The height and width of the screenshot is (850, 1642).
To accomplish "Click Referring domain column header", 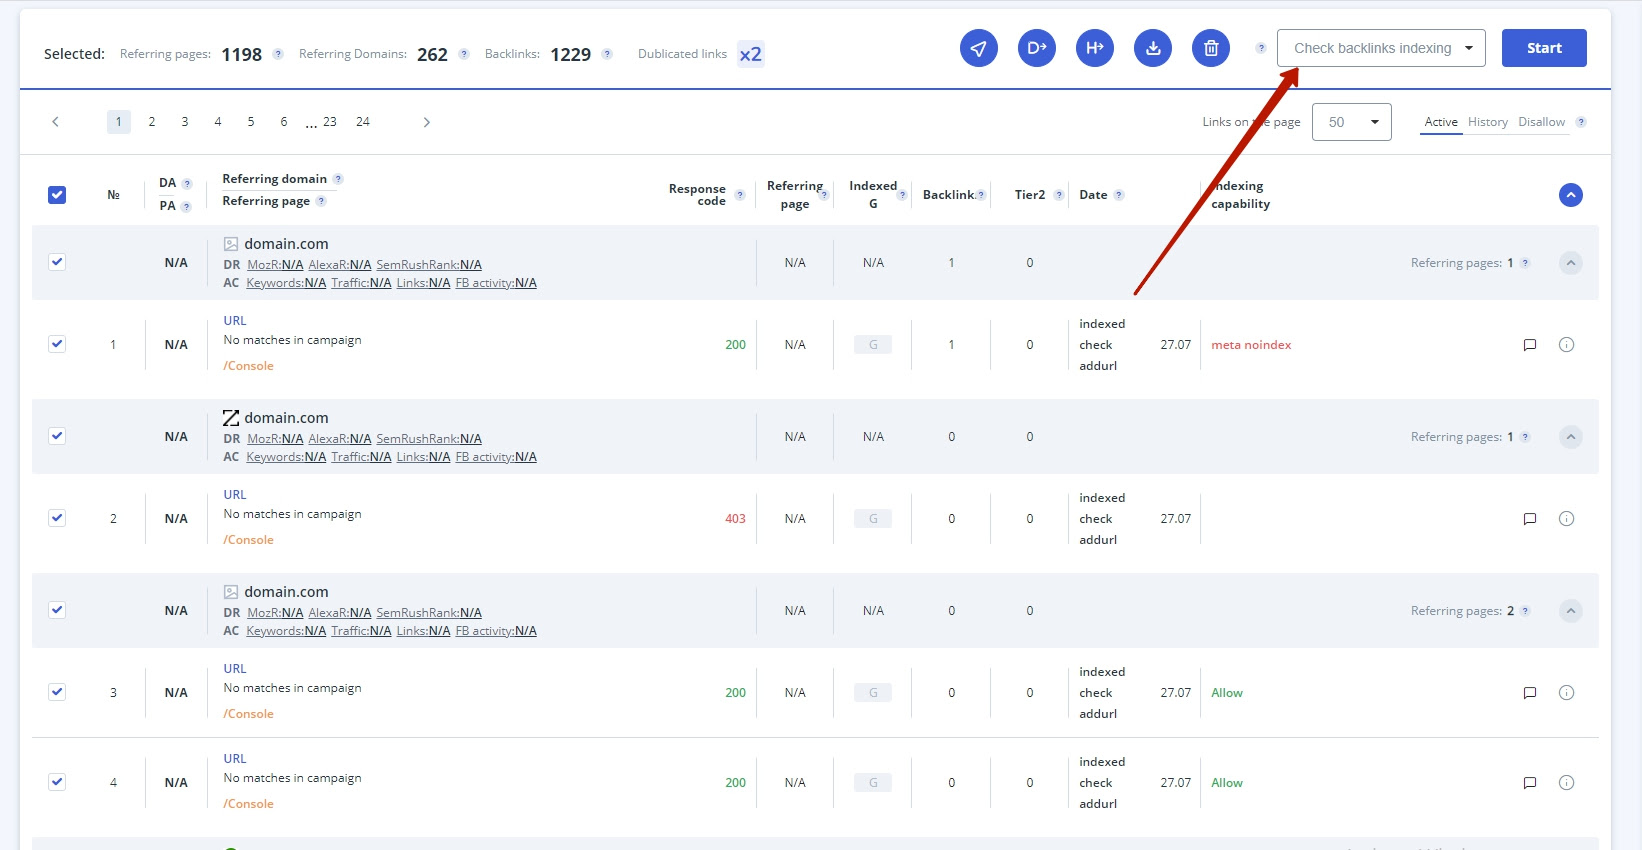I will [275, 179].
